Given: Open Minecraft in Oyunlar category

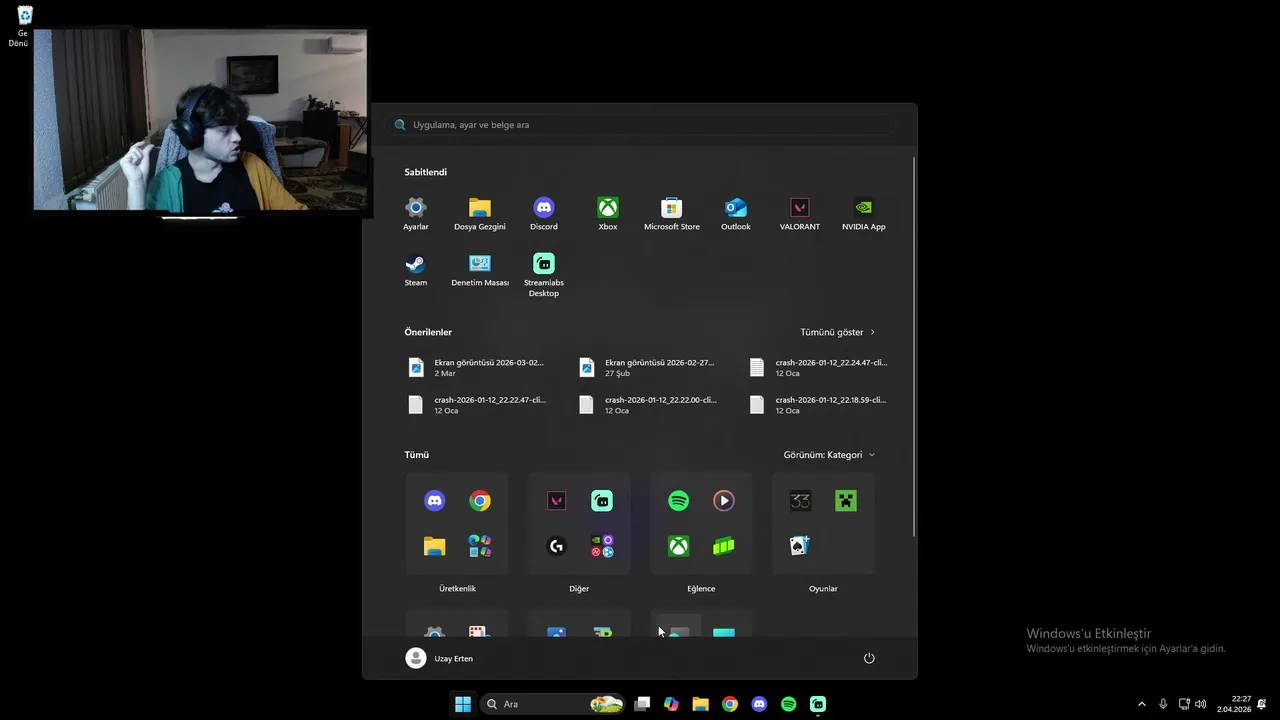Looking at the screenshot, I should point(846,501).
